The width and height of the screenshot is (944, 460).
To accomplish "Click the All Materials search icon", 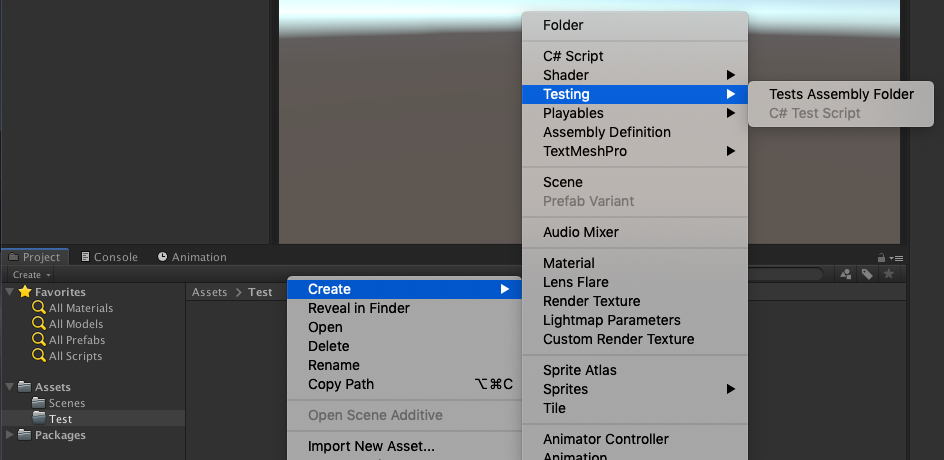I will [x=39, y=308].
